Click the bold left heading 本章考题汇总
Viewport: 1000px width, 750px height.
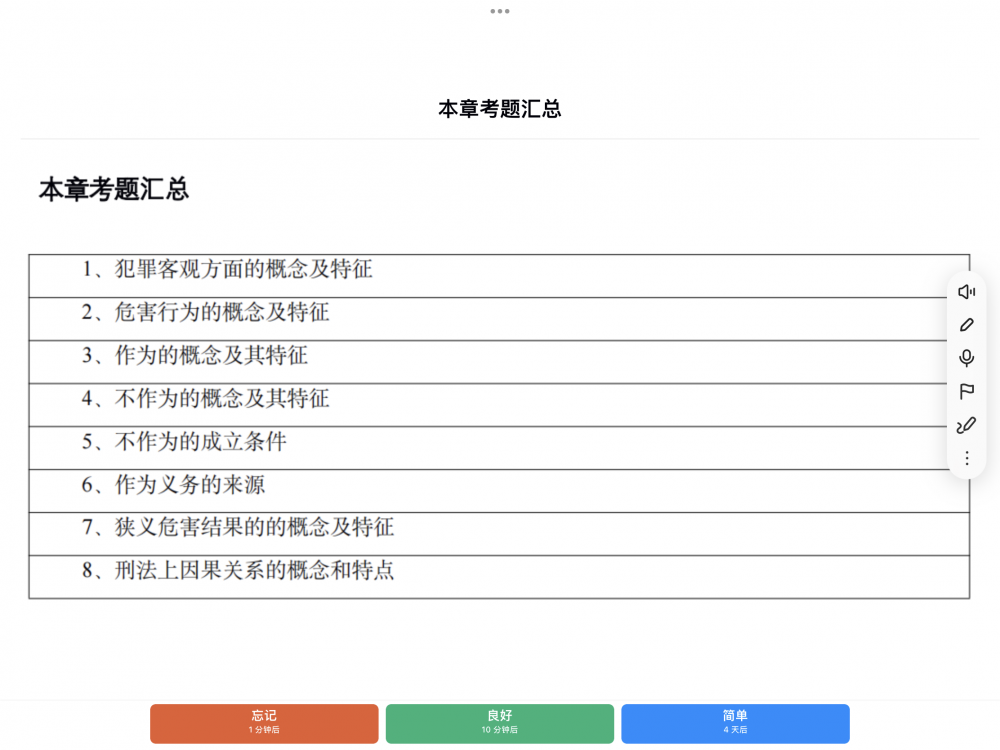(x=114, y=189)
